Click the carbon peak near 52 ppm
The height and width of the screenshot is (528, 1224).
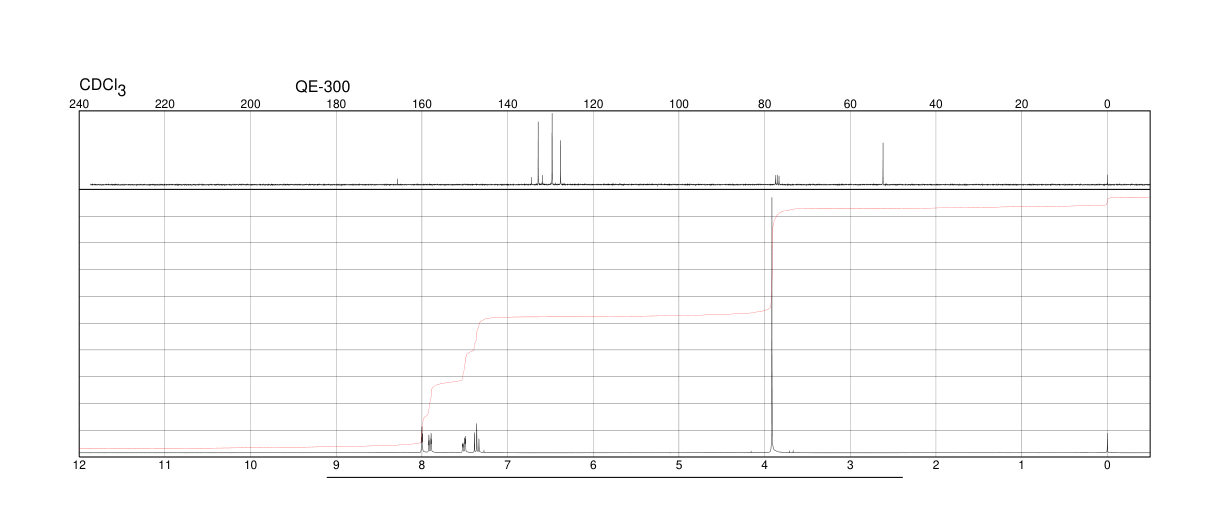tap(883, 164)
